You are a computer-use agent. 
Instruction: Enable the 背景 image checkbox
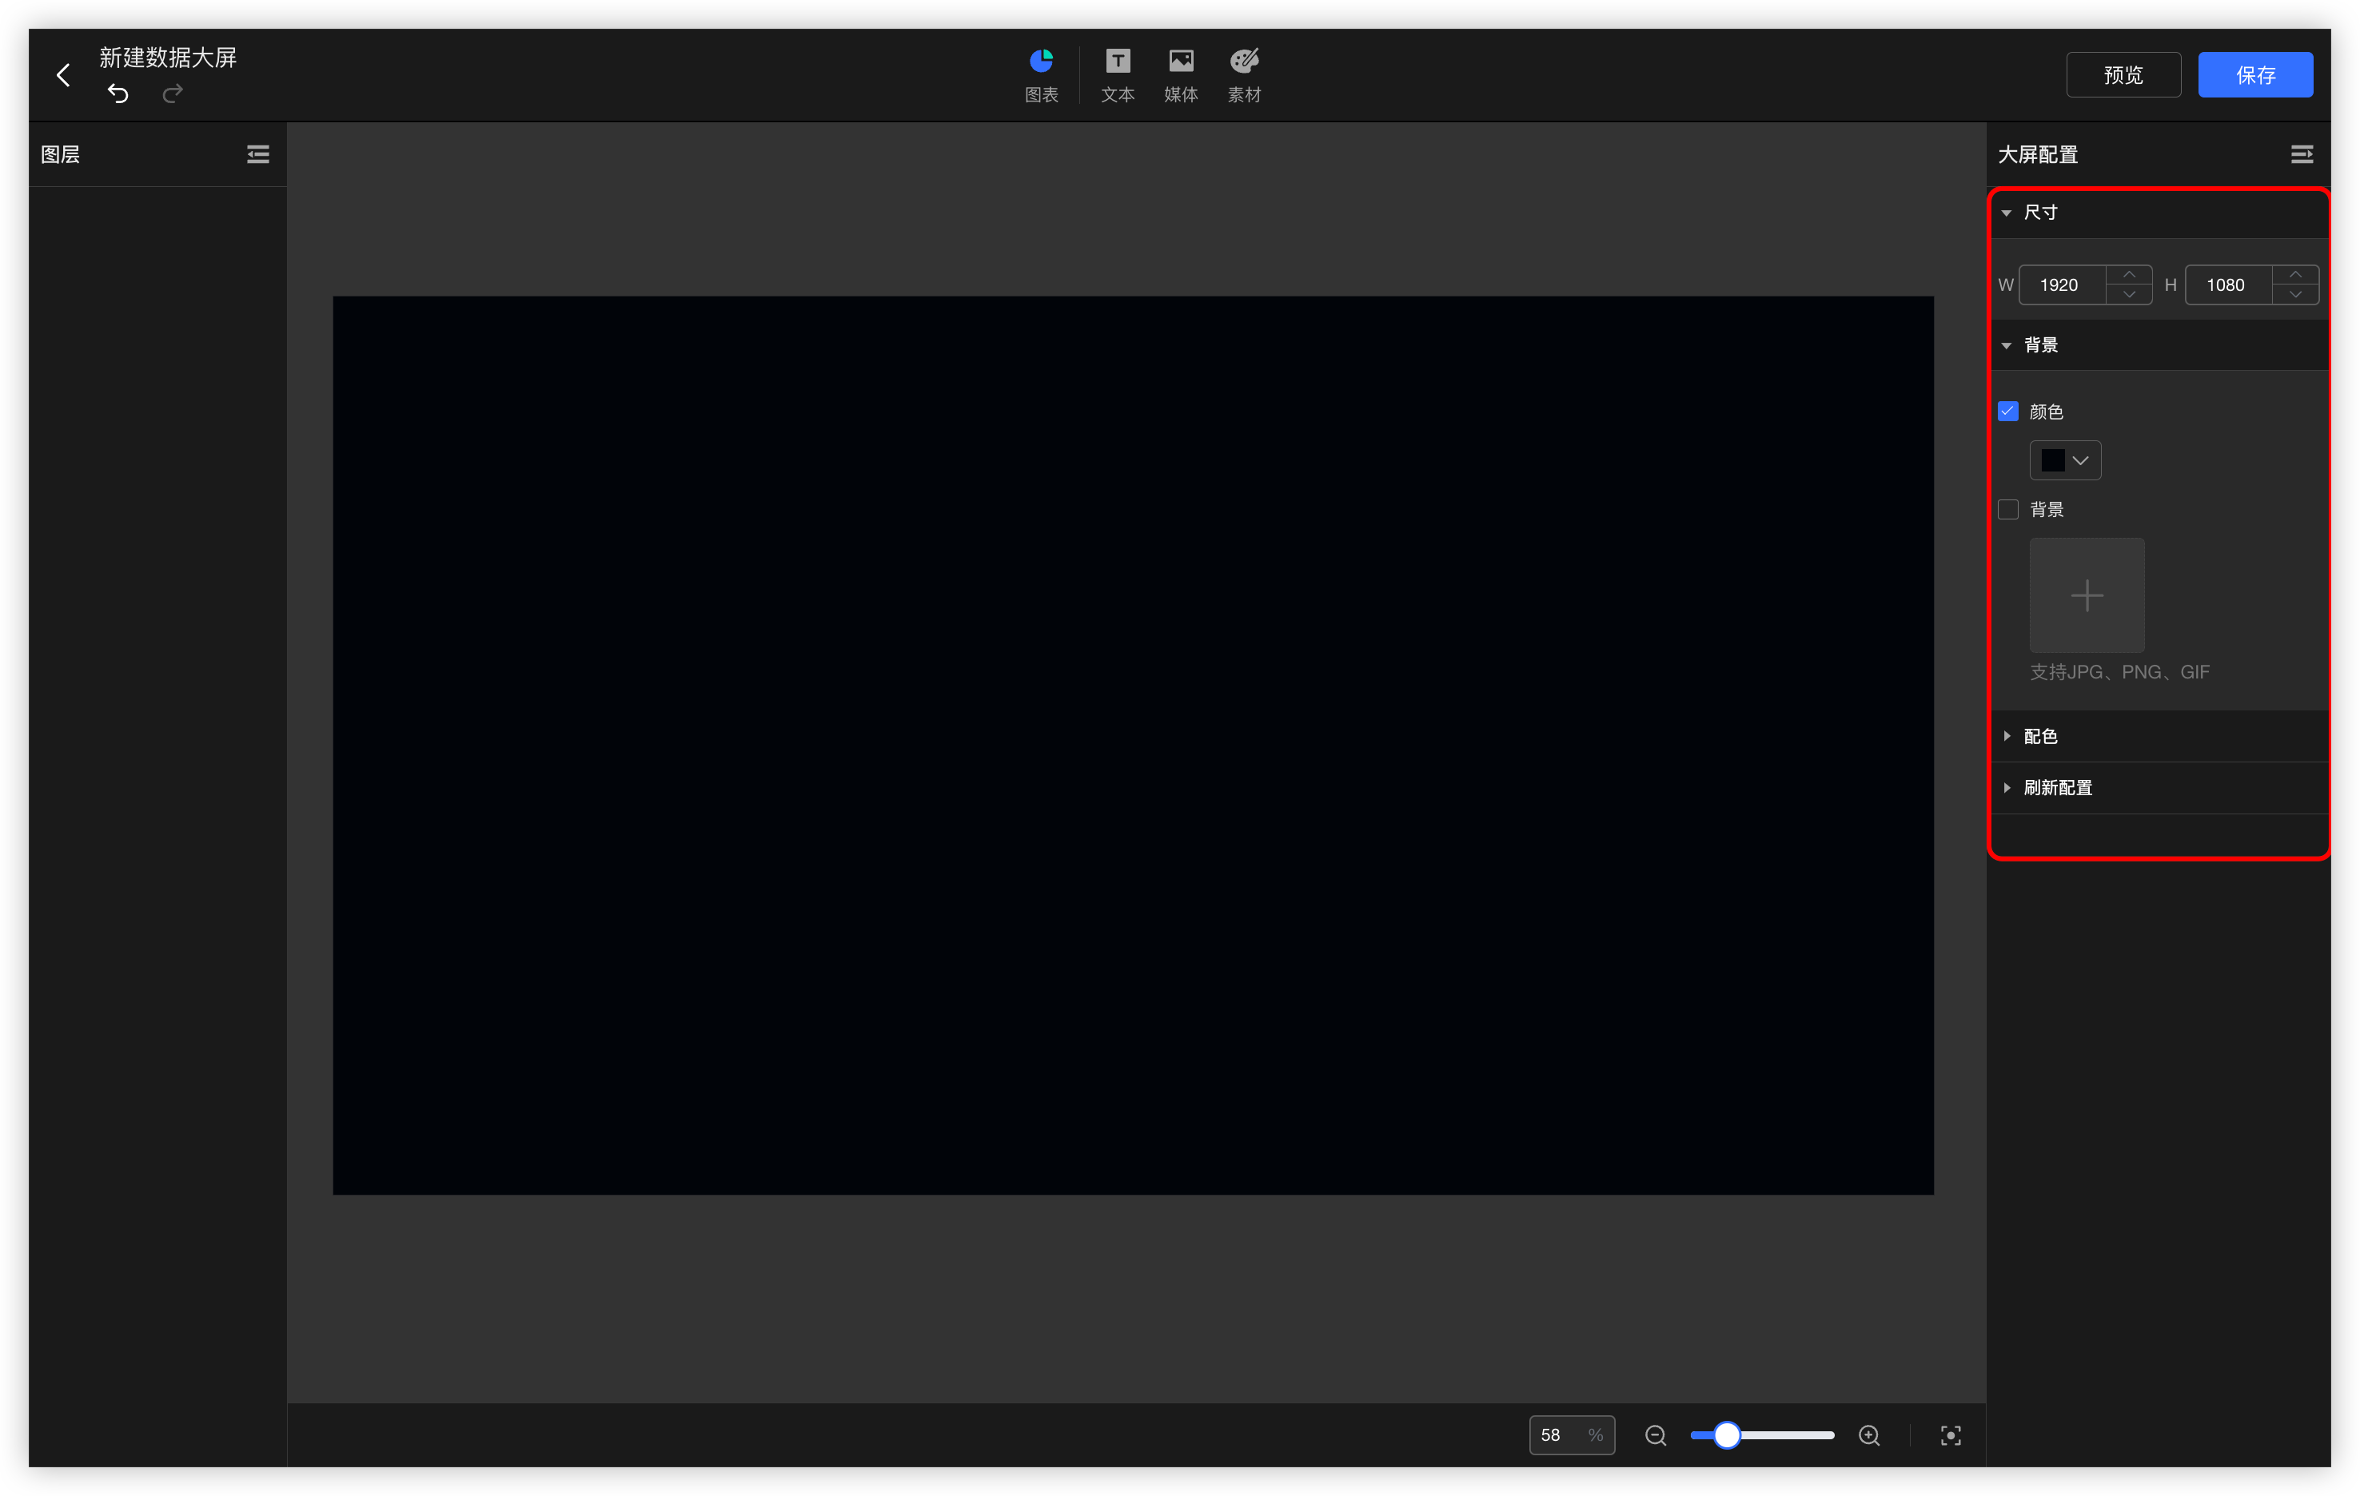pyautogui.click(x=2008, y=509)
